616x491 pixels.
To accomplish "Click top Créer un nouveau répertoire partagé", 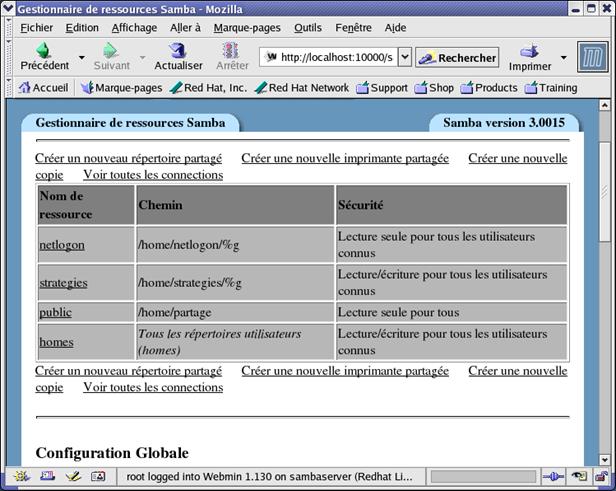I will pyautogui.click(x=128, y=158).
